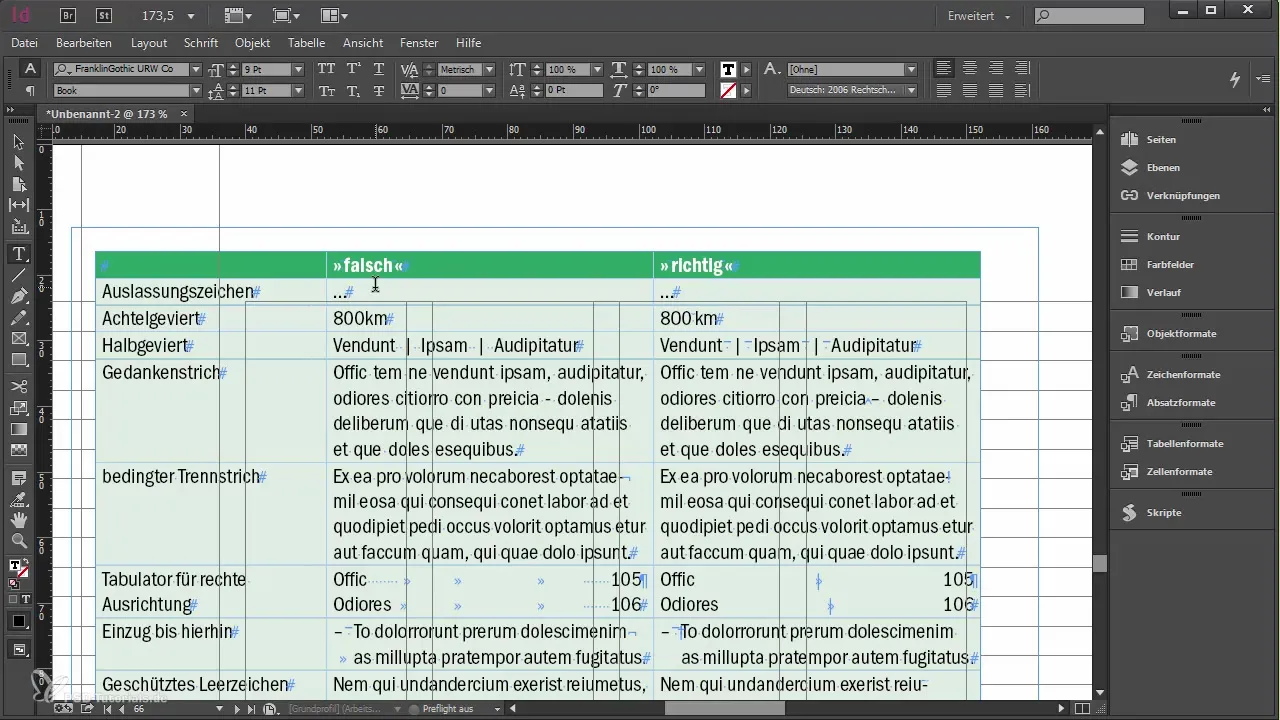Screen dimensions: 1280x720
Task: Open arrange documents dropdown
Action: [335, 16]
